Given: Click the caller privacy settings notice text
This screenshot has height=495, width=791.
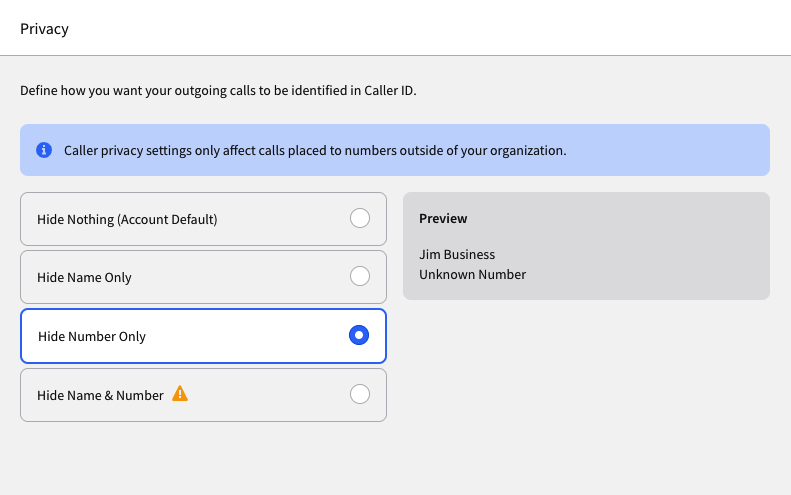Looking at the screenshot, I should [x=315, y=151].
